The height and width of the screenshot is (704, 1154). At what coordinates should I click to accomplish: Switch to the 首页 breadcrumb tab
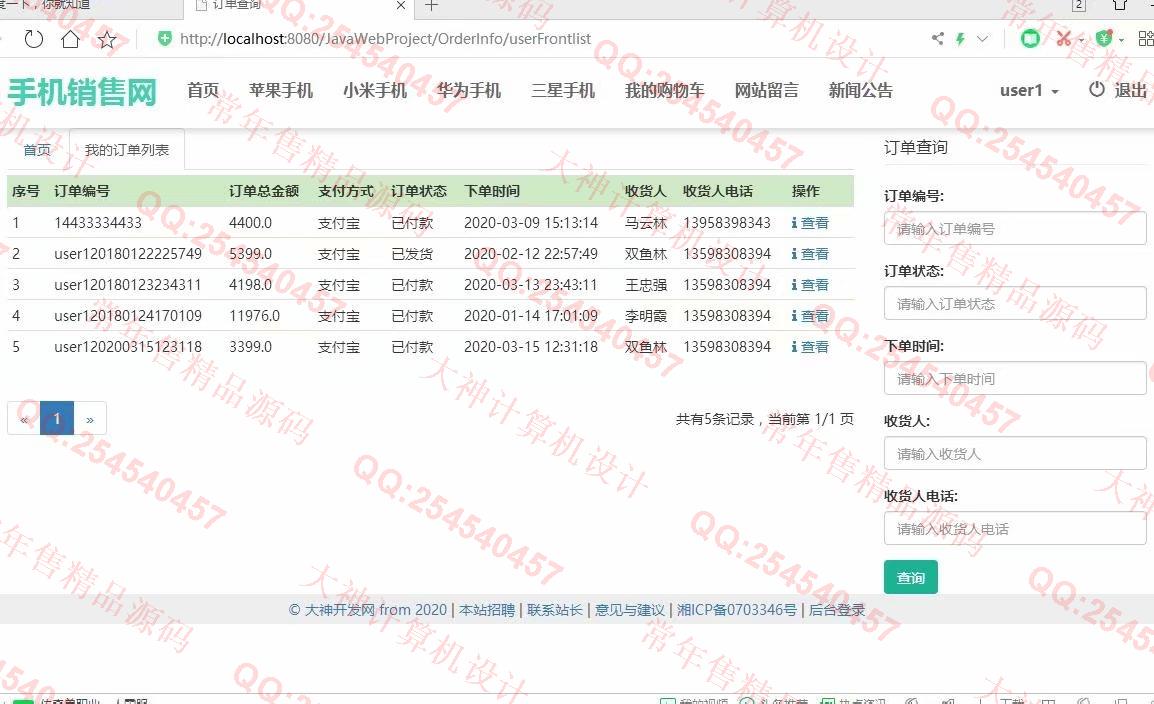point(37,150)
